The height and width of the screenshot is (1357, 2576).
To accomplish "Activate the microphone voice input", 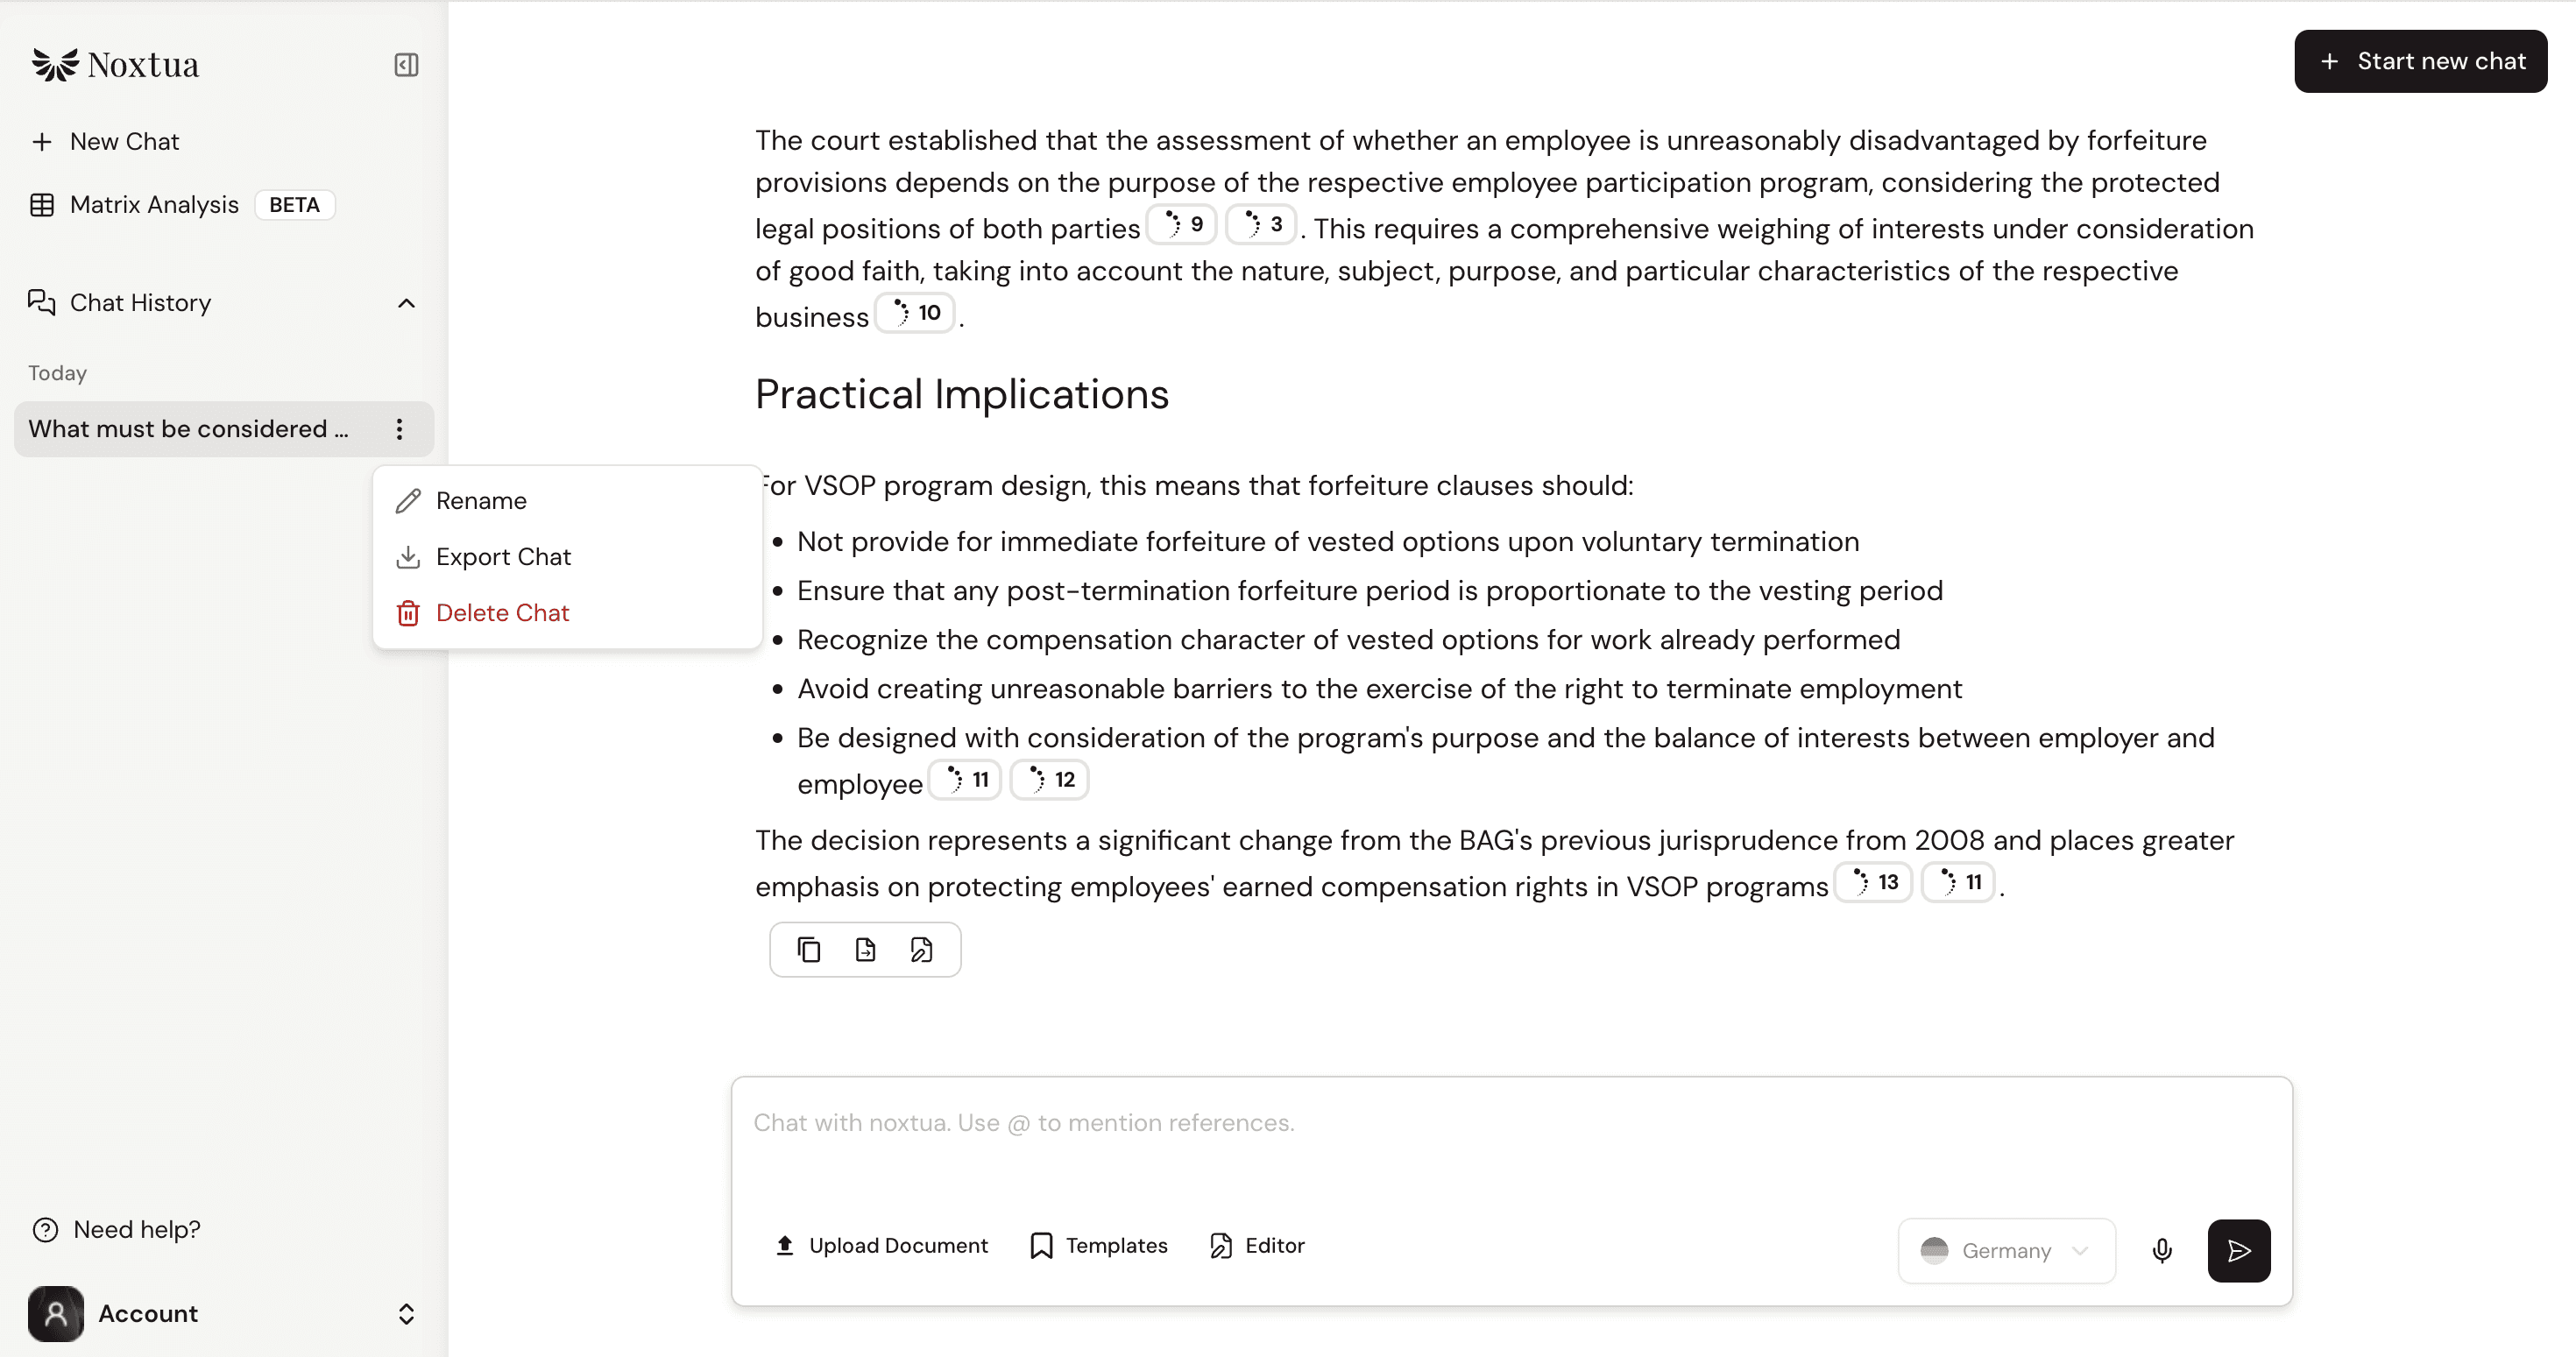I will coord(2162,1250).
